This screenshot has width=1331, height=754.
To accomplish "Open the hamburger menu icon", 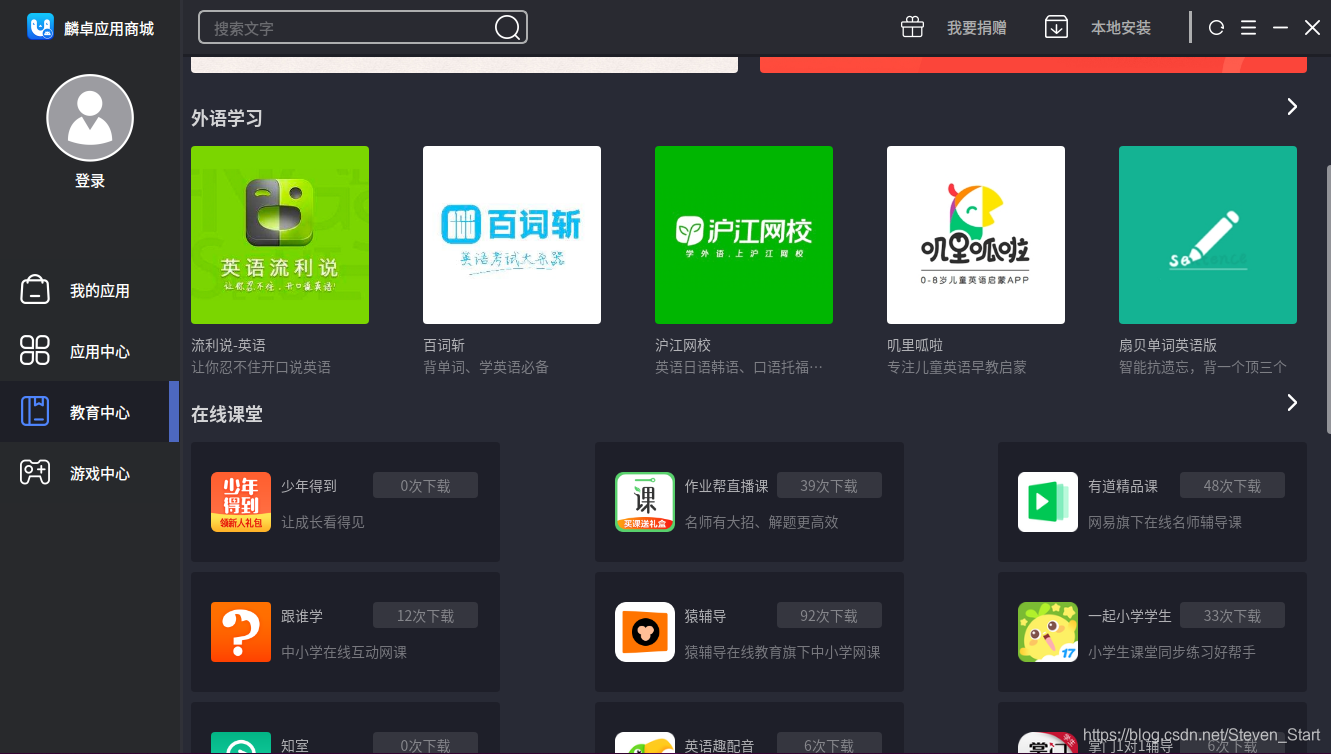I will [x=1248, y=28].
